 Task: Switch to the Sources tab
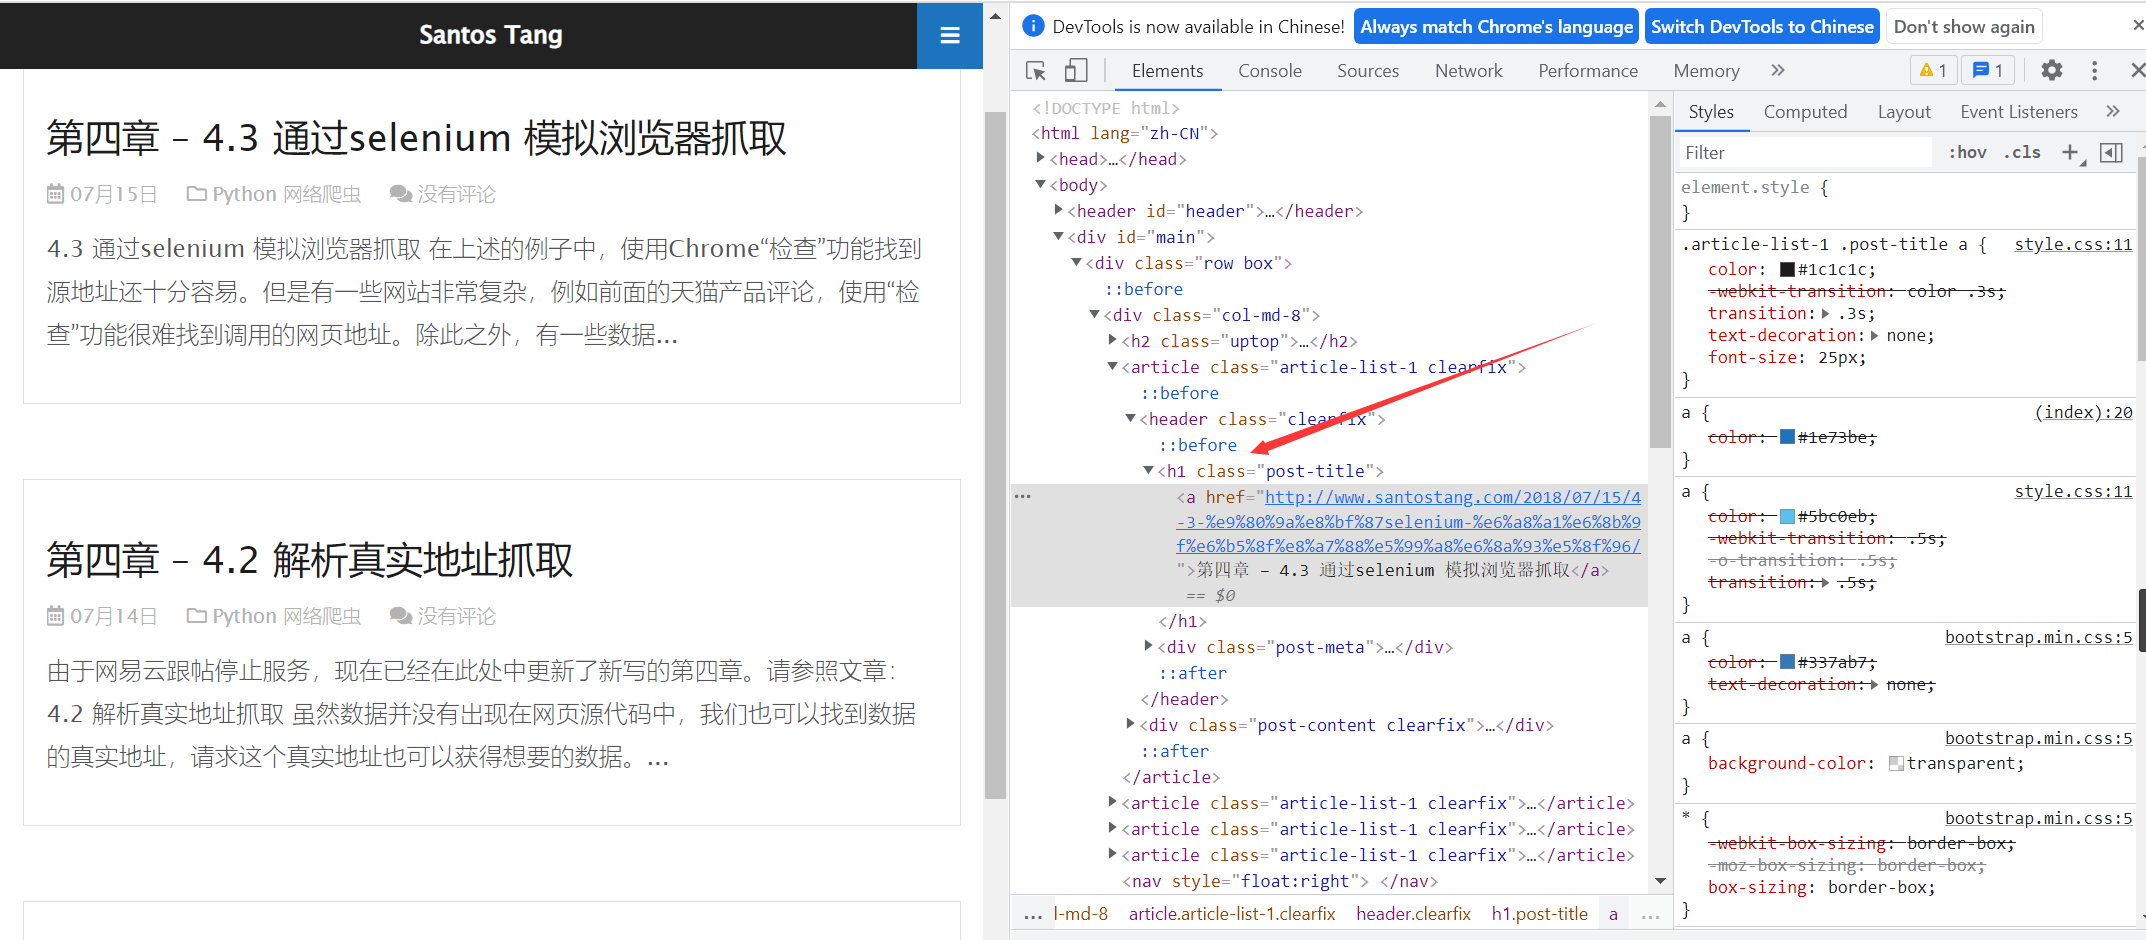point(1367,71)
